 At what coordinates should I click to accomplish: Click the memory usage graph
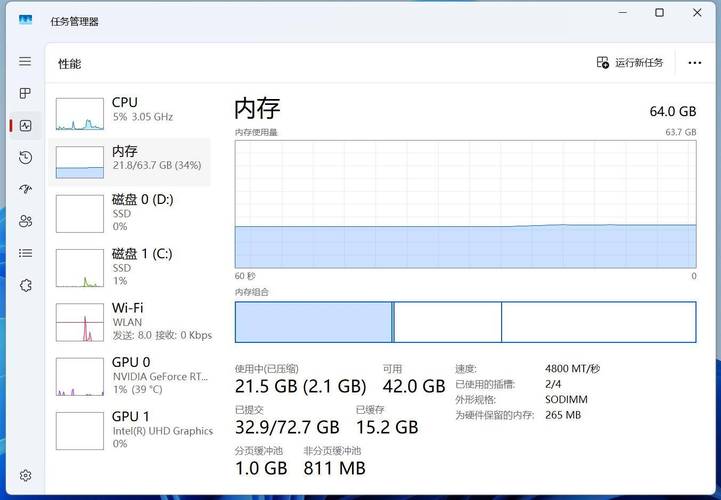tap(465, 204)
